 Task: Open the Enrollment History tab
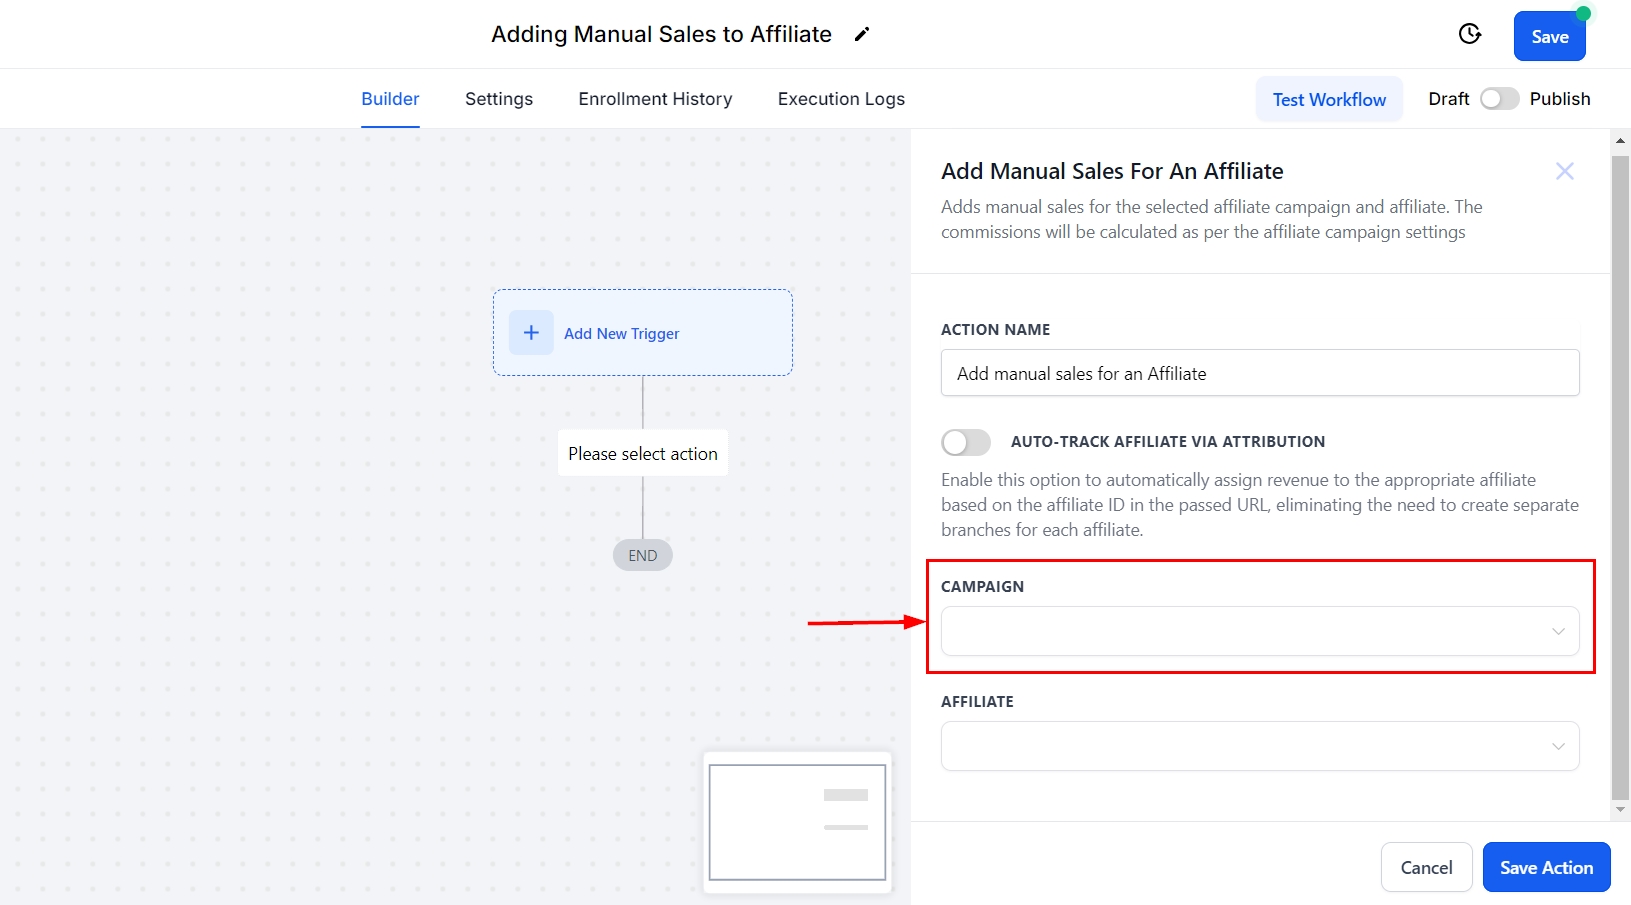point(655,99)
